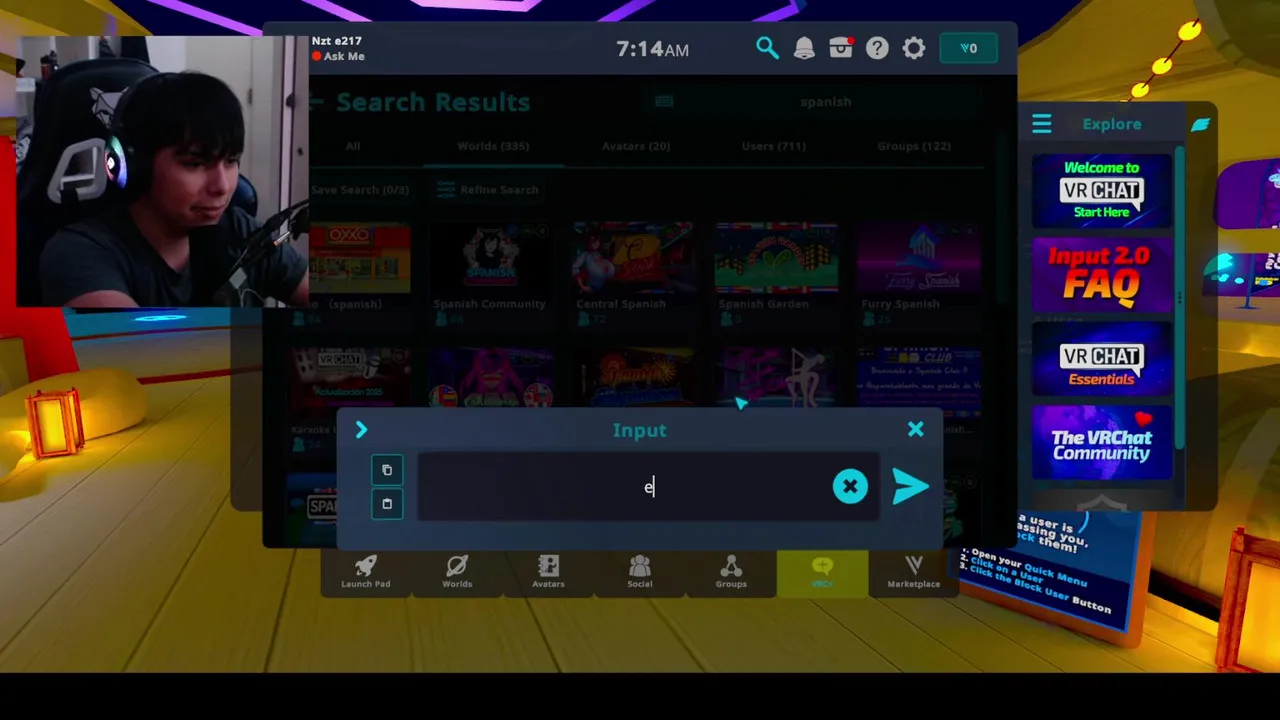Image resolution: width=1280 pixels, height=720 pixels.
Task: Open Spanish Garden world thumbnail
Action: [776, 258]
